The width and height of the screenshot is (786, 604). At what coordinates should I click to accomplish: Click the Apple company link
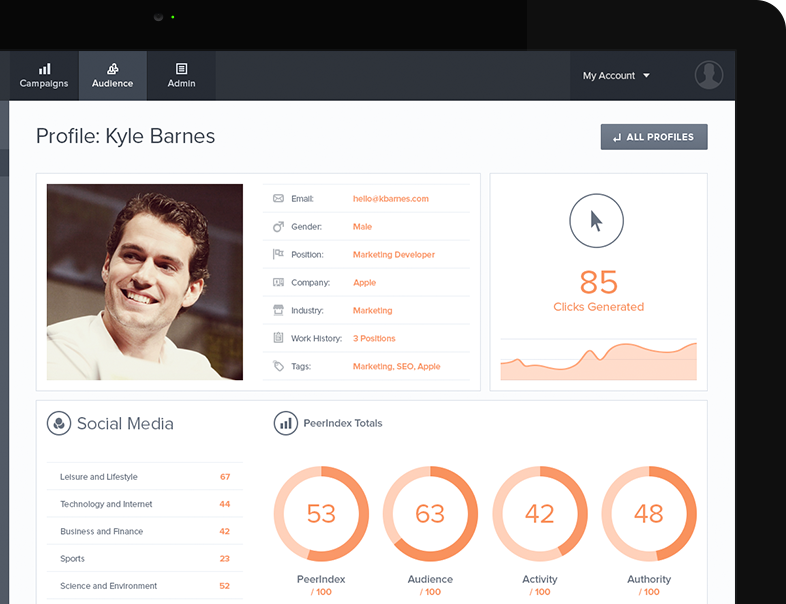364,283
